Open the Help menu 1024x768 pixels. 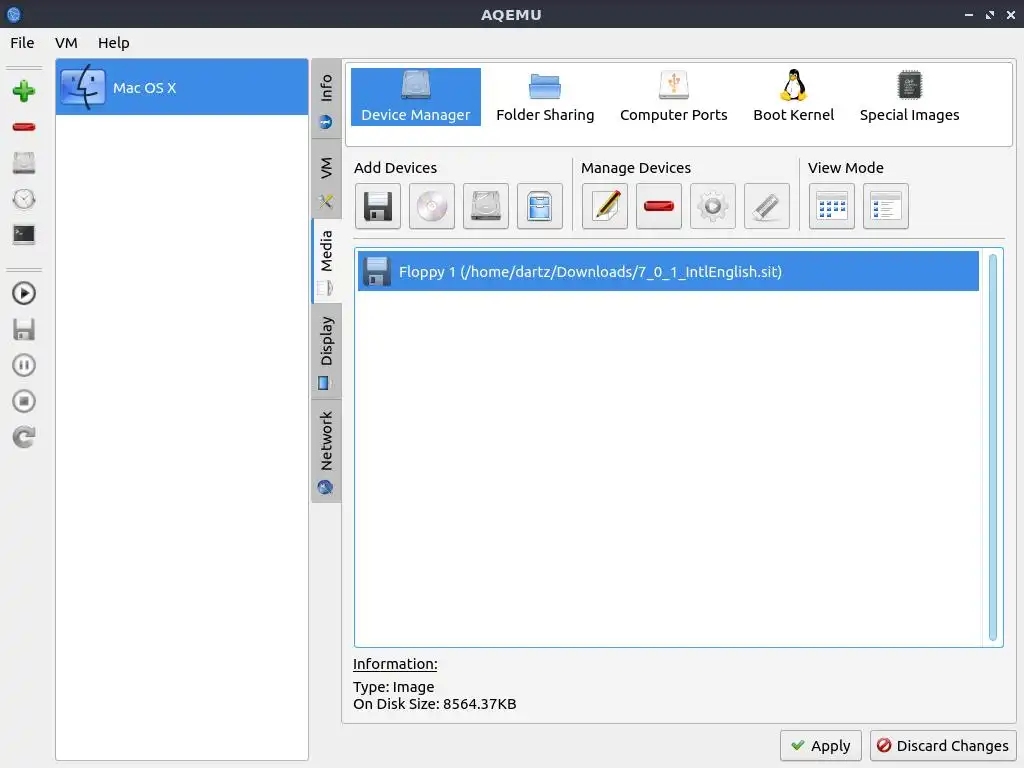(114, 42)
